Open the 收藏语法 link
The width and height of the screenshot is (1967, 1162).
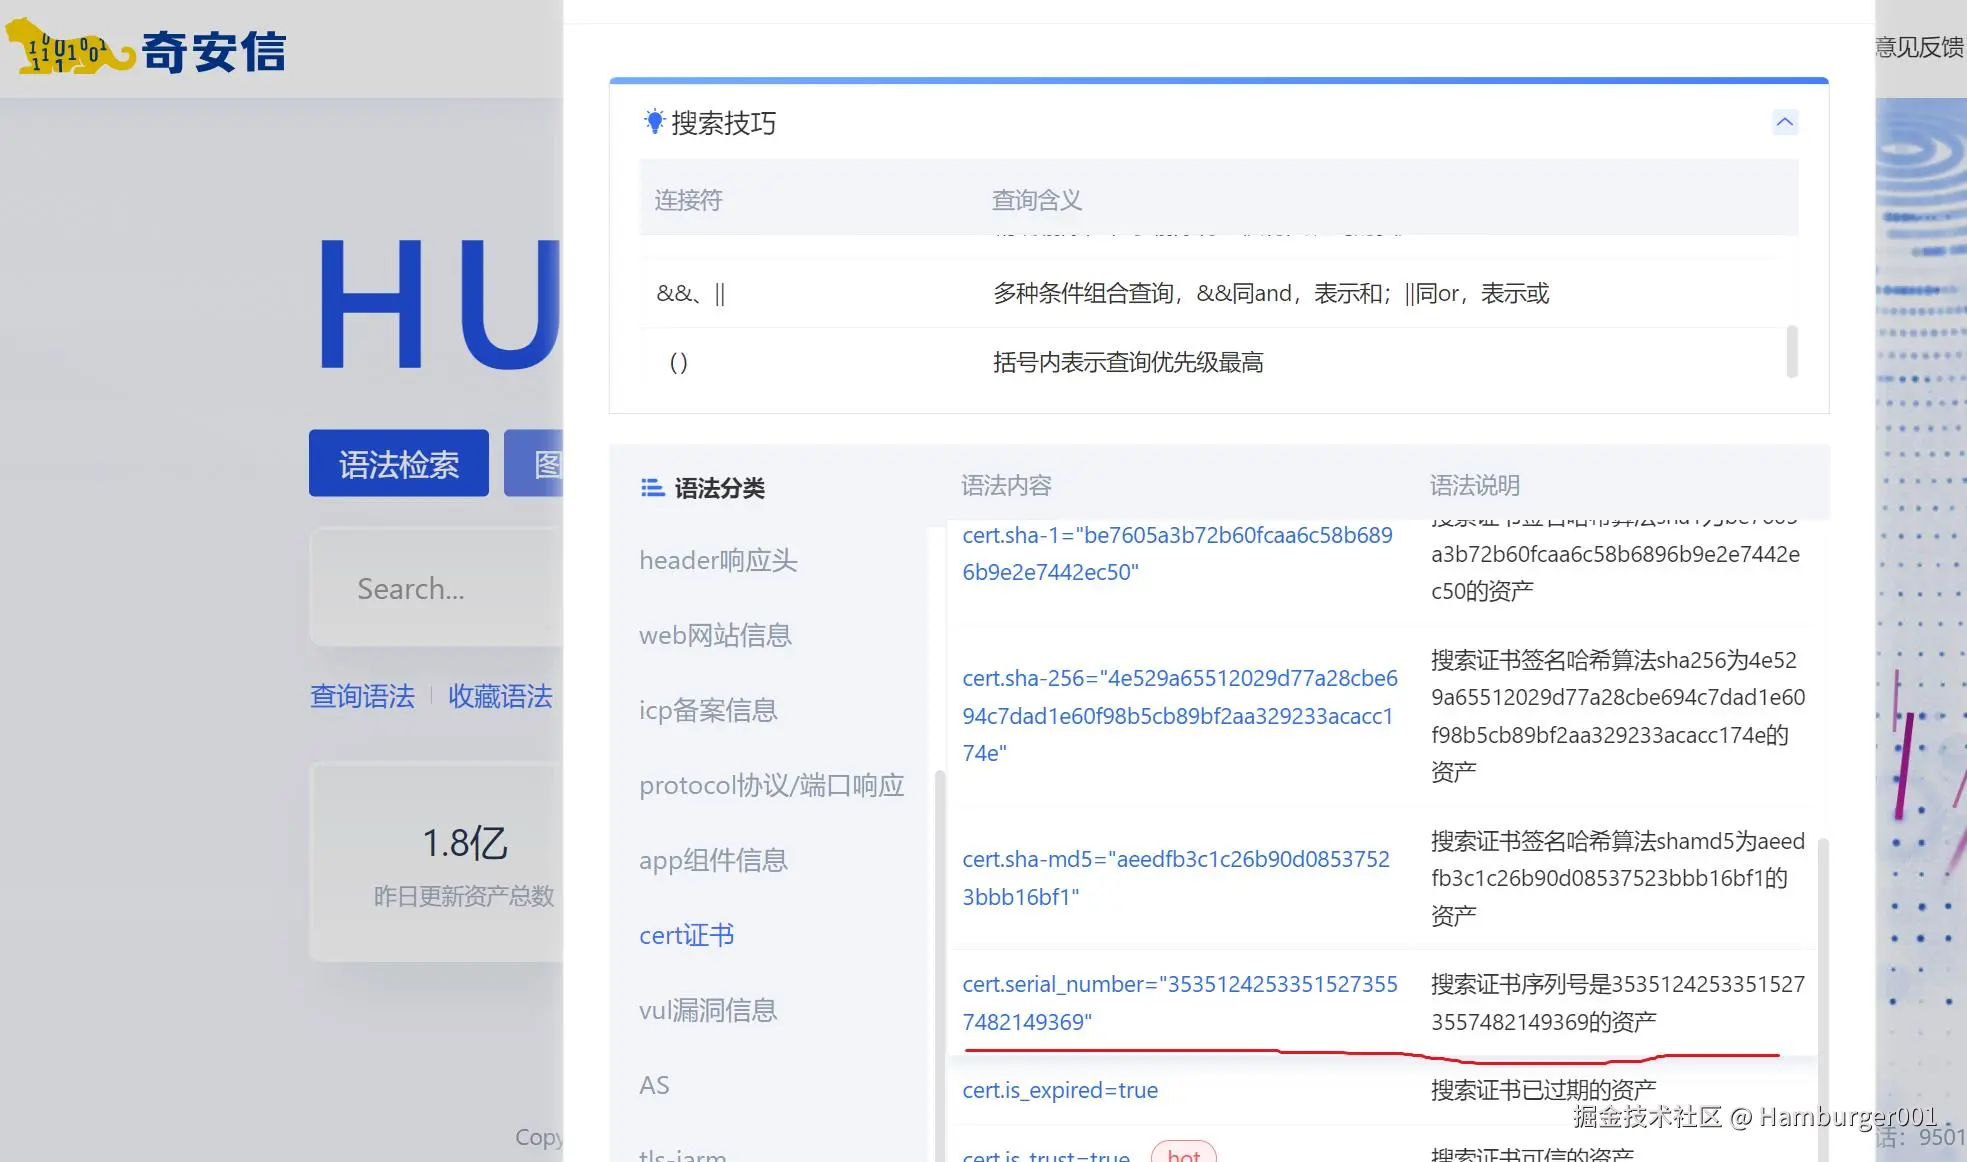coord(500,696)
